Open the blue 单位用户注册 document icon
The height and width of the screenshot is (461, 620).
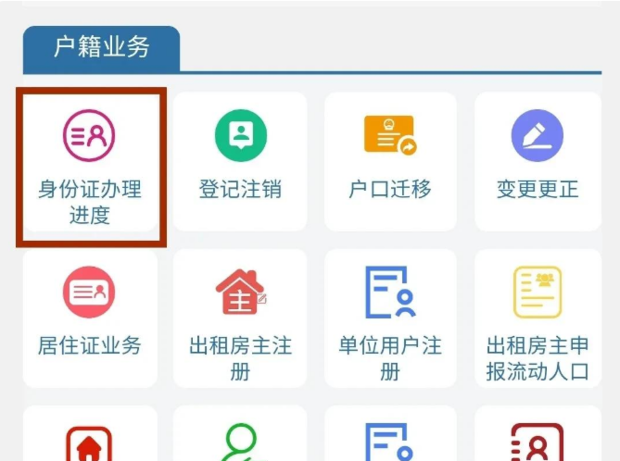390,292
